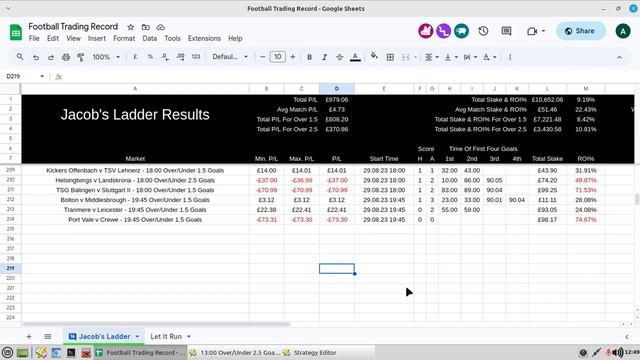Toggle strikethrough formatting
Image resolution: width=640 pixels, height=360 pixels.
[339, 57]
